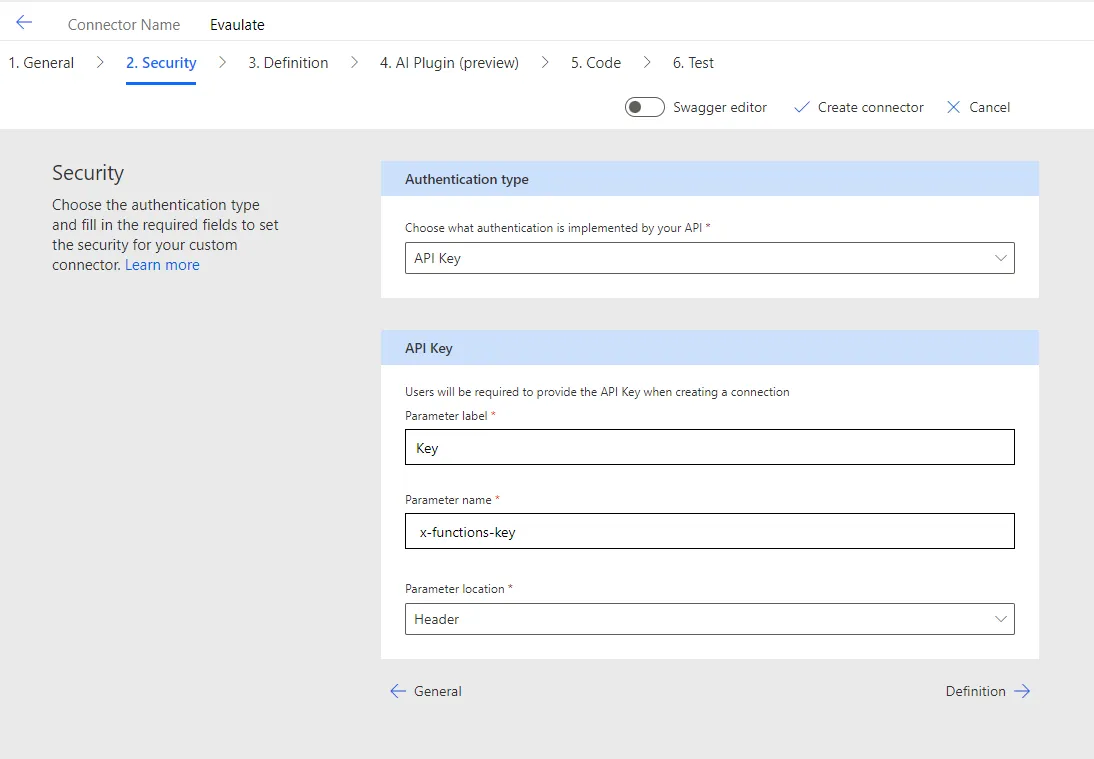Click the X icon beside Cancel

(953, 107)
